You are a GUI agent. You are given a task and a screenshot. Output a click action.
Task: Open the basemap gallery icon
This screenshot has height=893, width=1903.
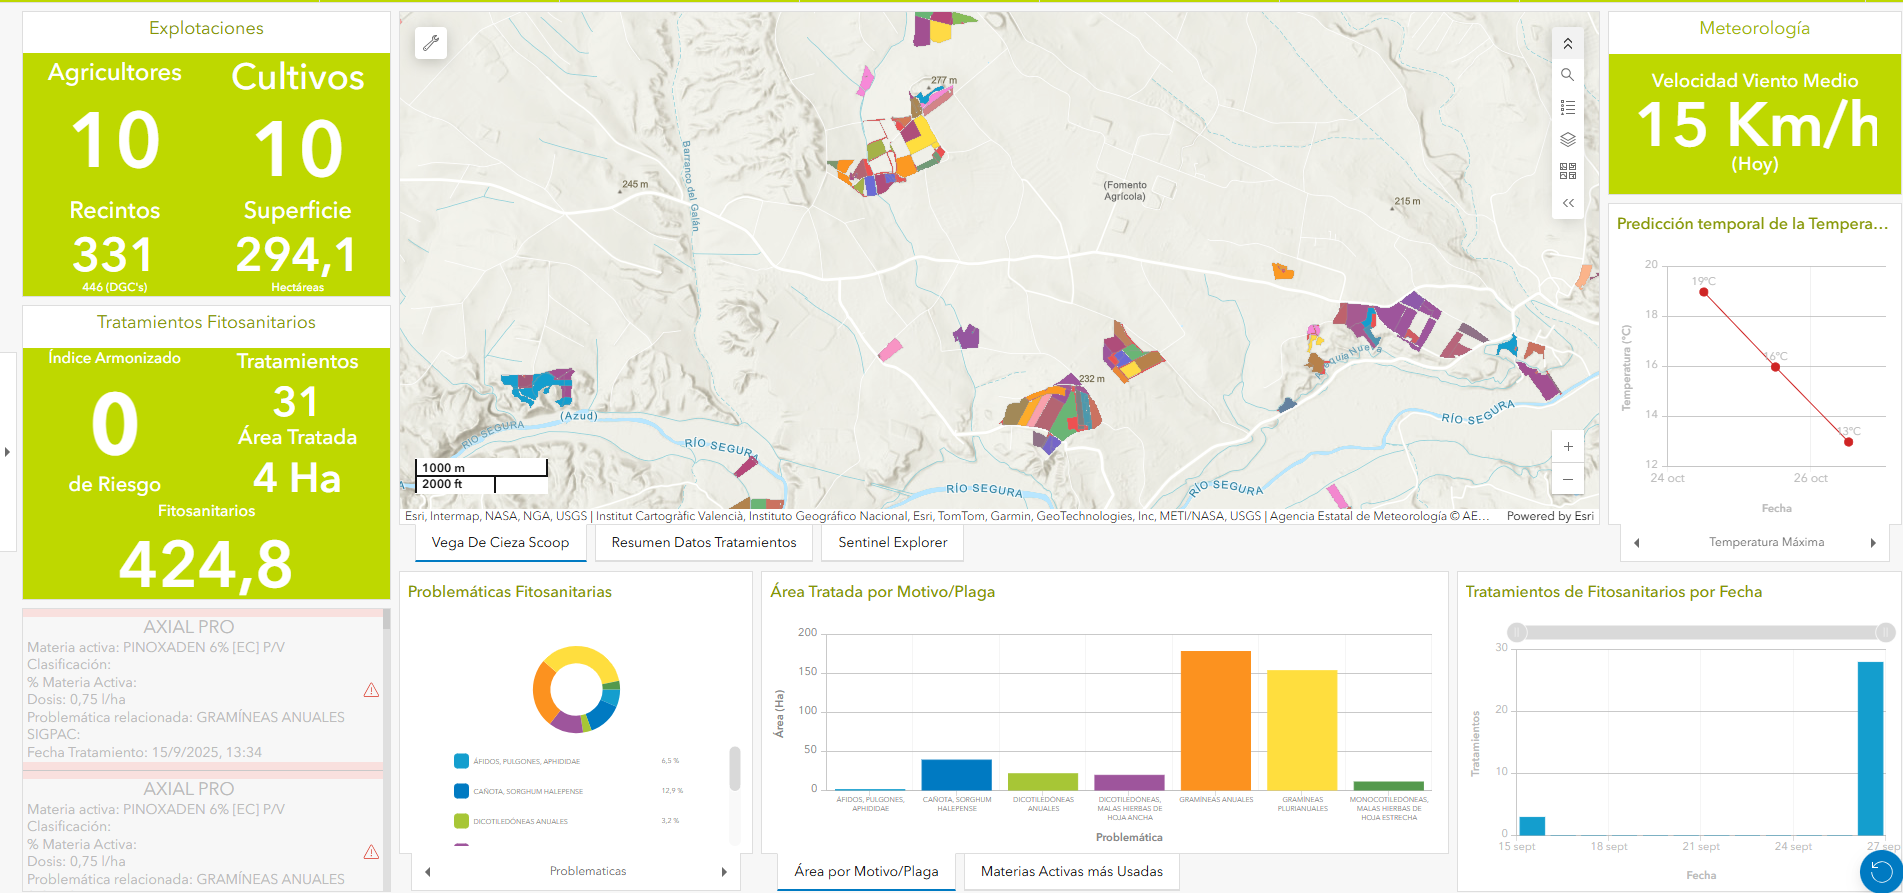point(1567,172)
